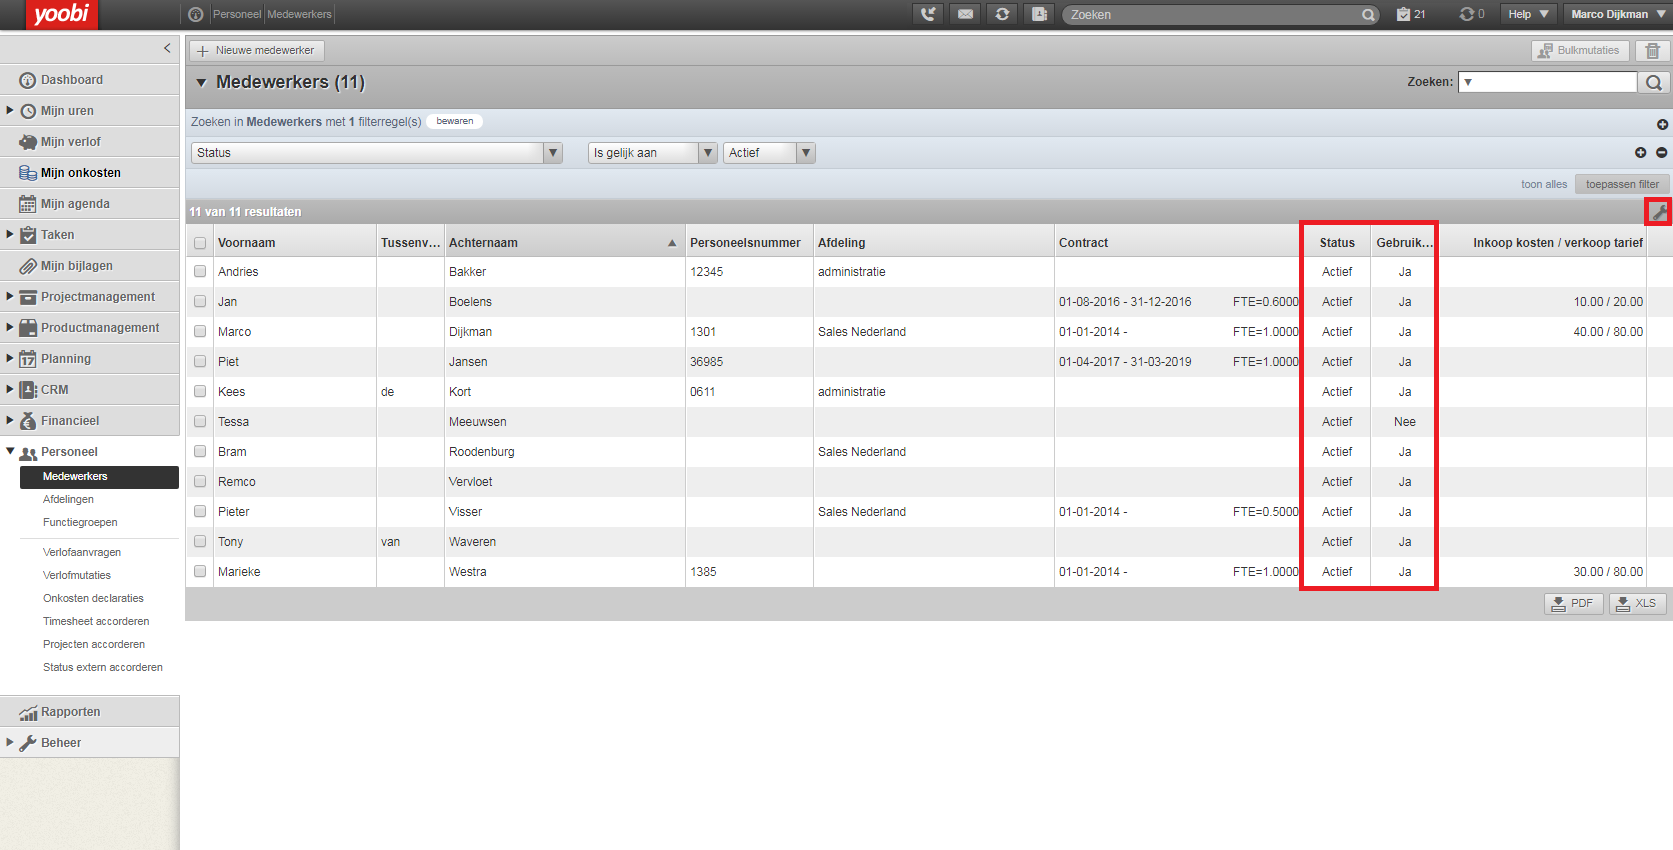Open tasks clipboard icon showing 21
1673x850 pixels.
(1411, 14)
